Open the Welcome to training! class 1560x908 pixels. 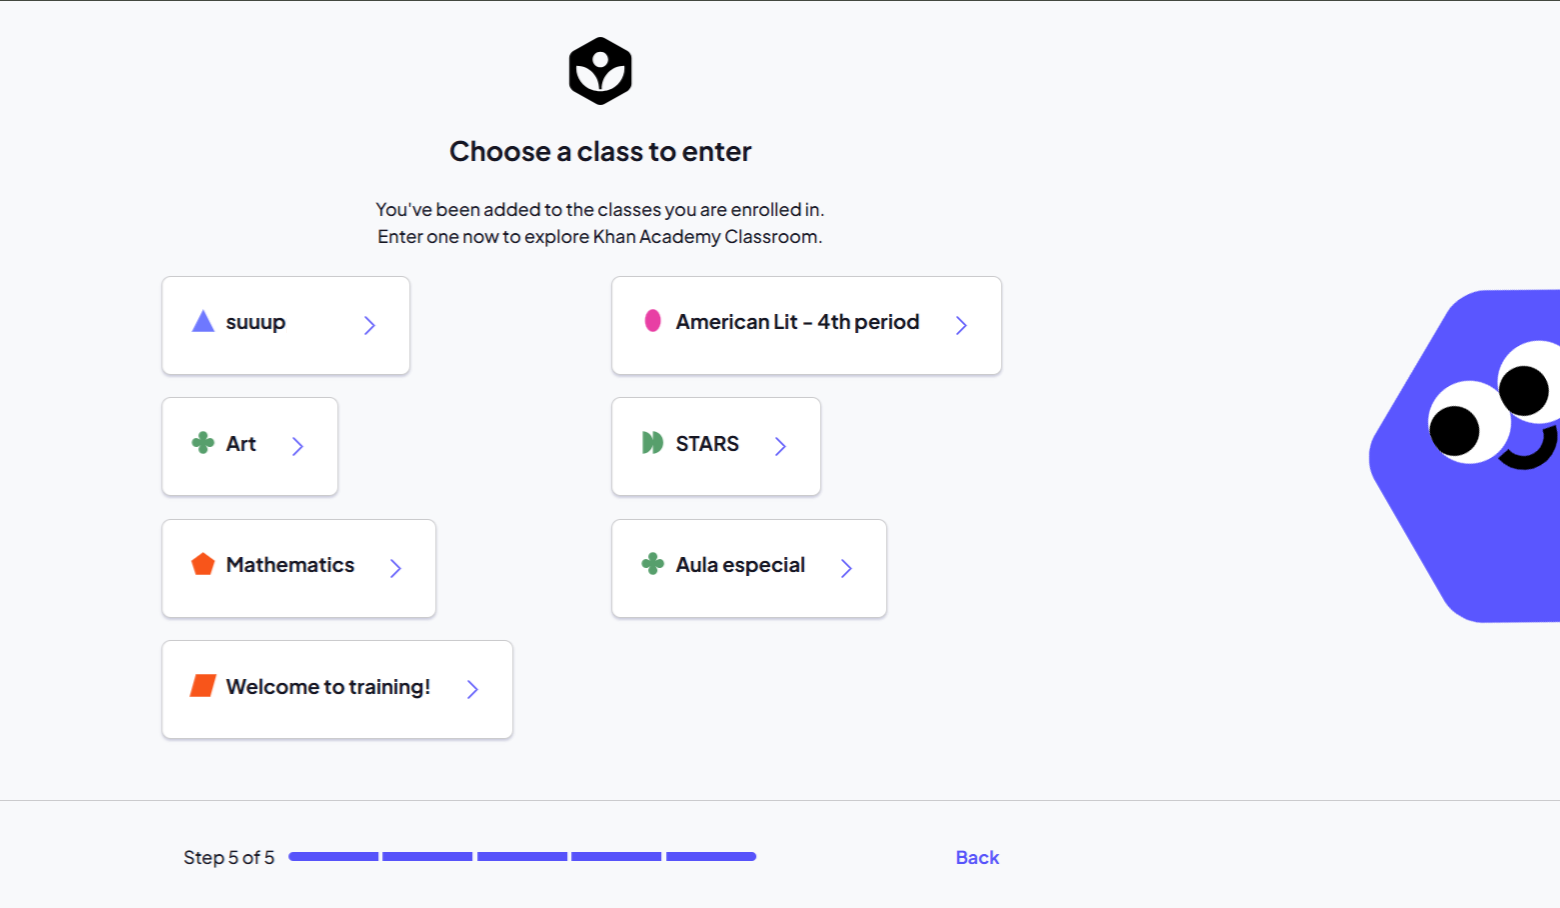(337, 689)
